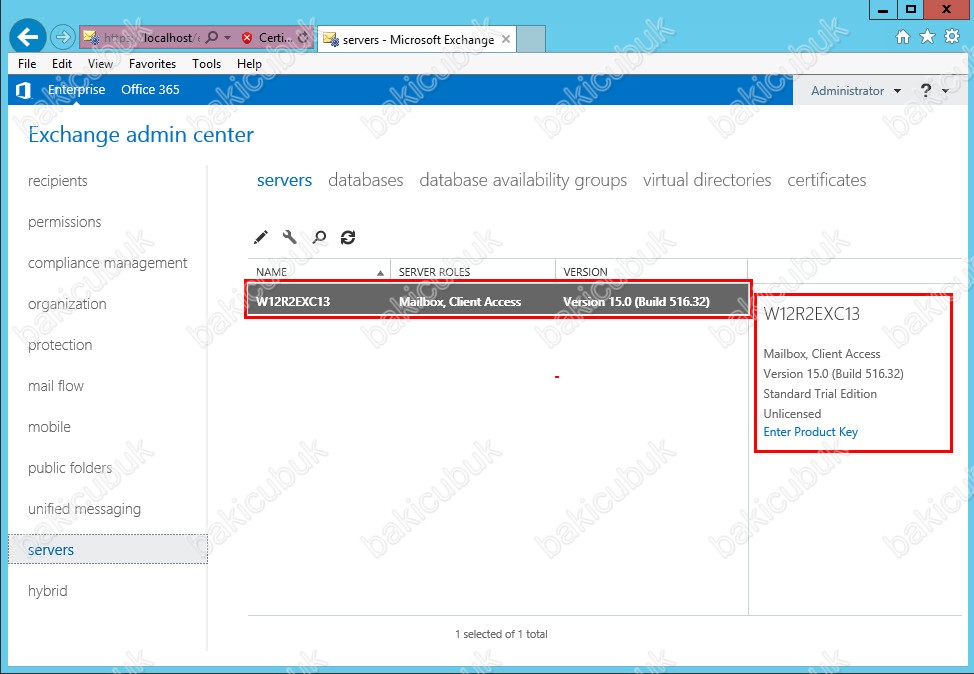Open the blank new tab button
The image size is (974, 674).
[531, 39]
